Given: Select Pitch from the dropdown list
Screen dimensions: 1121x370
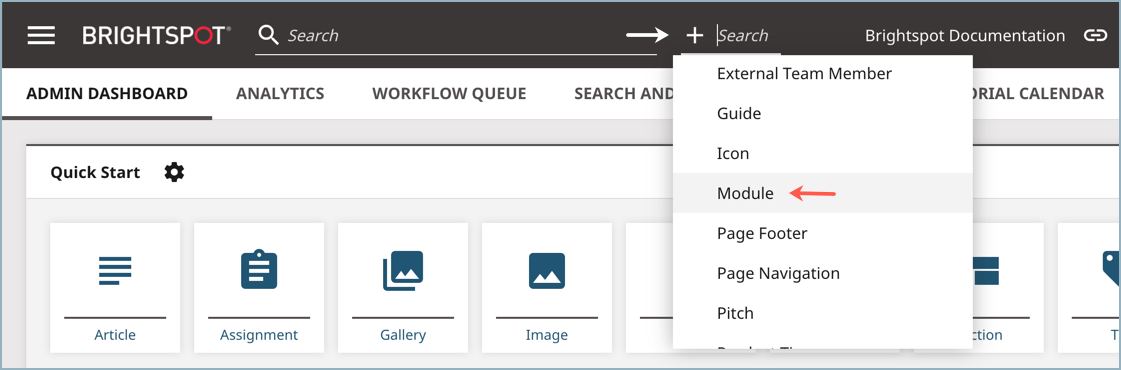Looking at the screenshot, I should 823,313.
